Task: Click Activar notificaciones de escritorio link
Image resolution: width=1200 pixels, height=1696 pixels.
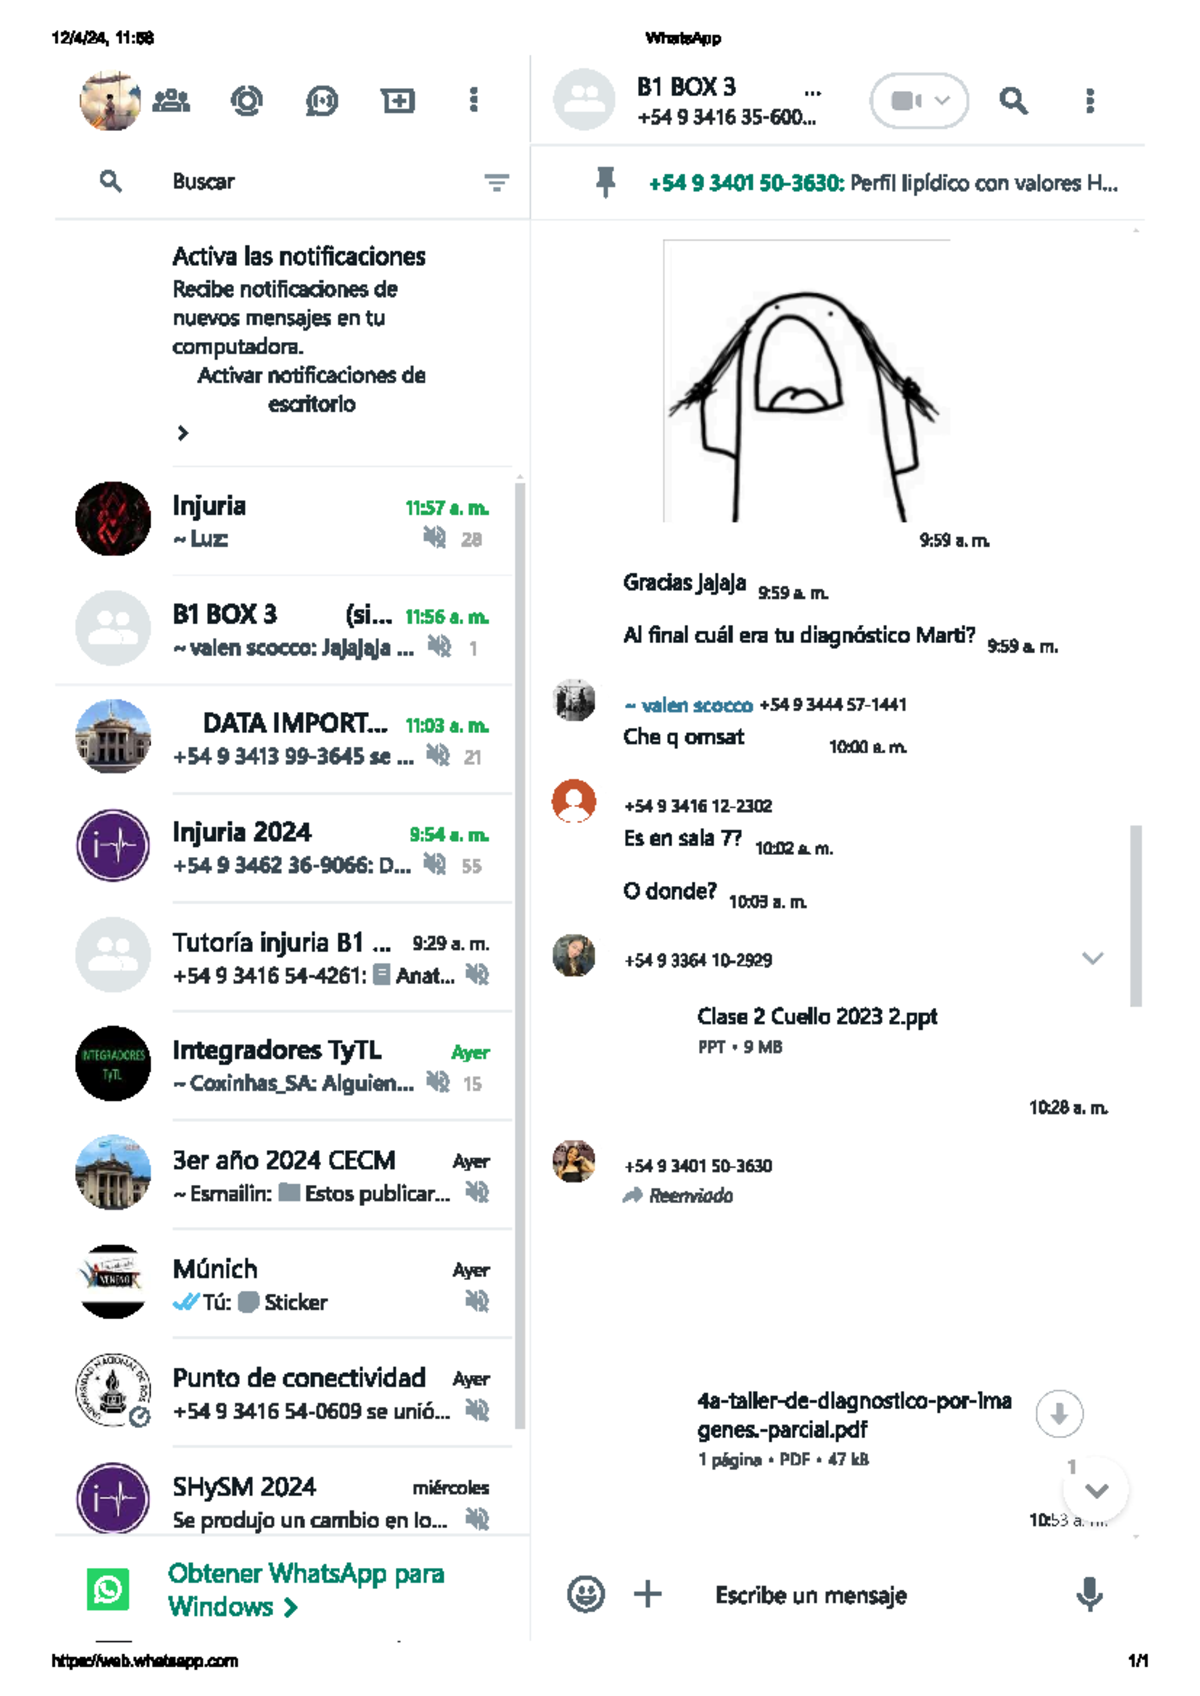Action: click(311, 389)
